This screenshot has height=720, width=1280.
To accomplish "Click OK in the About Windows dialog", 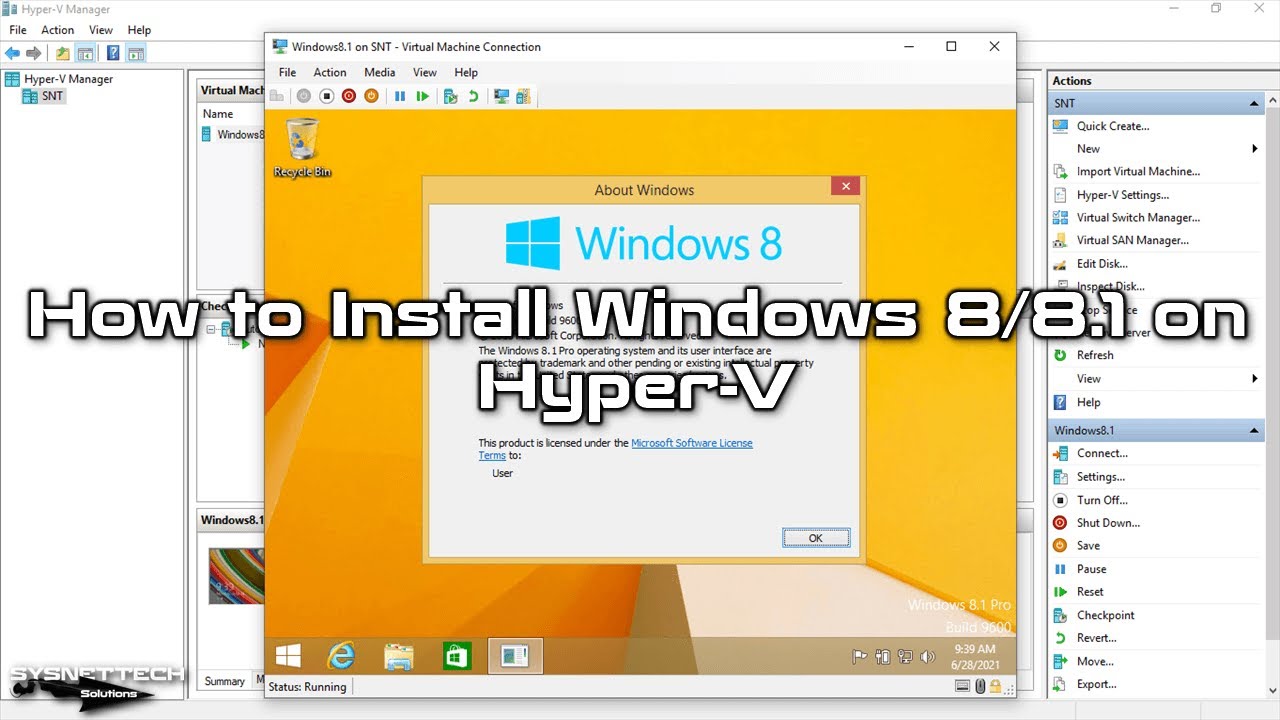I will pos(816,538).
